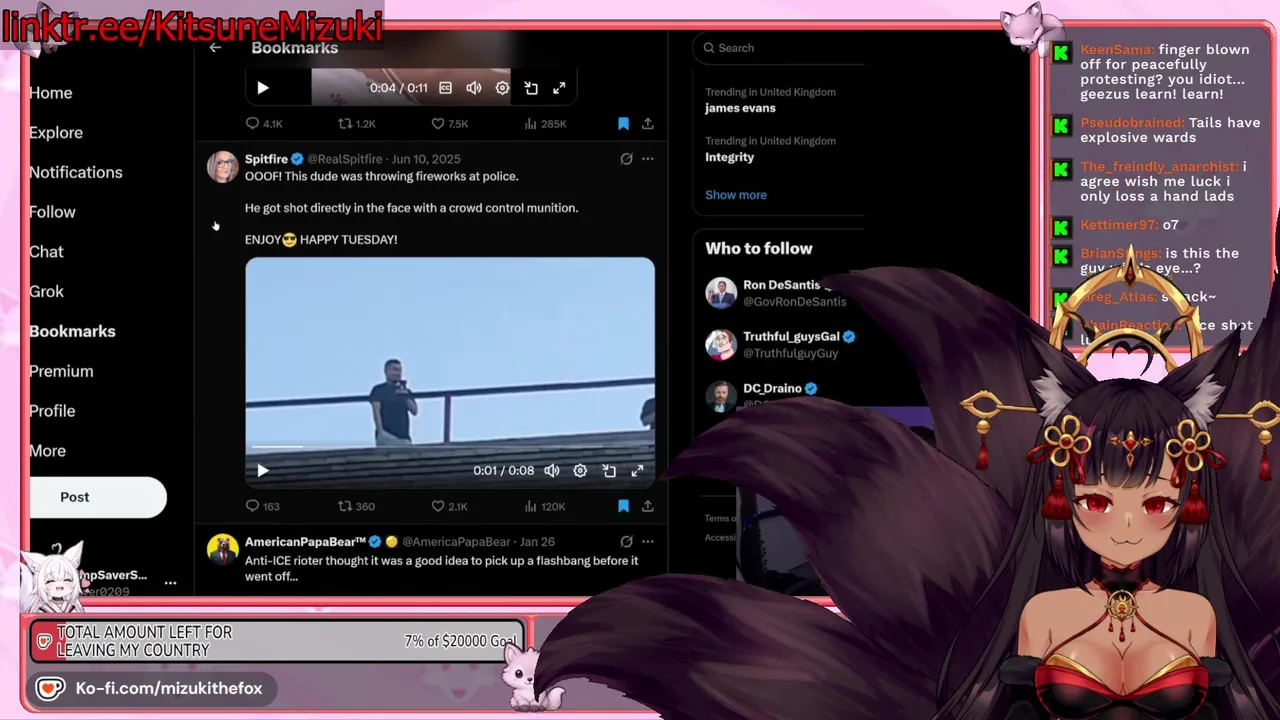The image size is (1280, 720).
Task: Open Premium in sidebar
Action: click(61, 372)
